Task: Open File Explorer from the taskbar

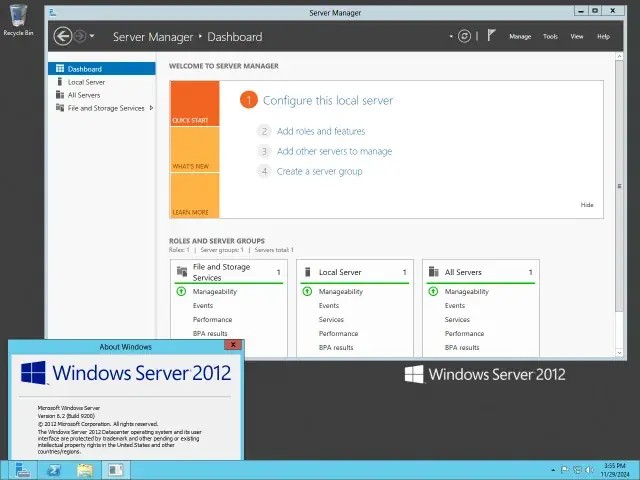Action: 85,471
